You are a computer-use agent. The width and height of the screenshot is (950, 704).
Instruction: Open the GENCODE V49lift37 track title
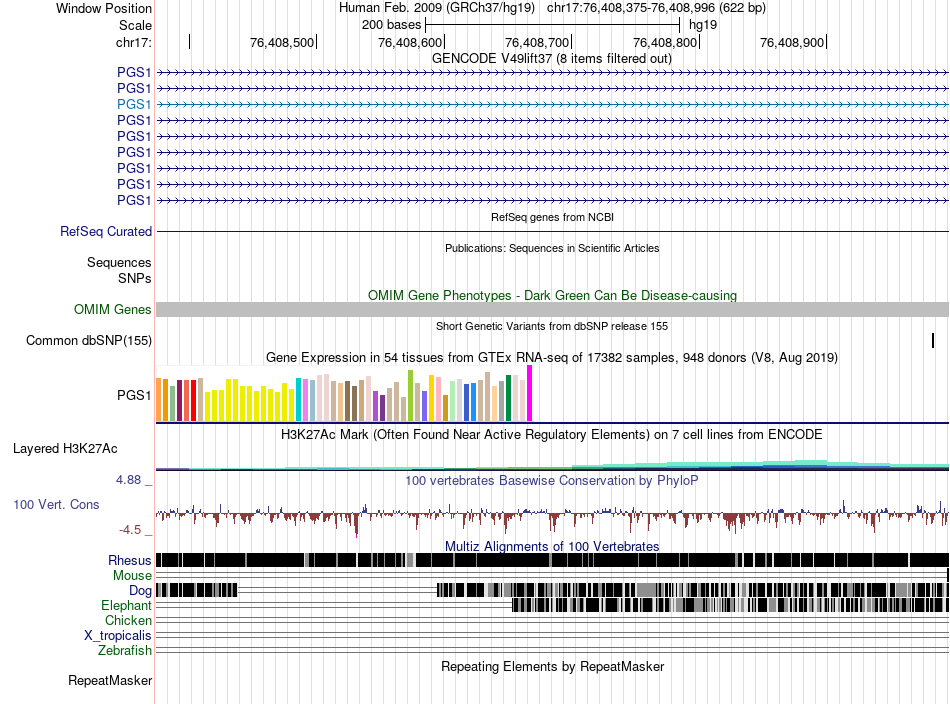551,59
